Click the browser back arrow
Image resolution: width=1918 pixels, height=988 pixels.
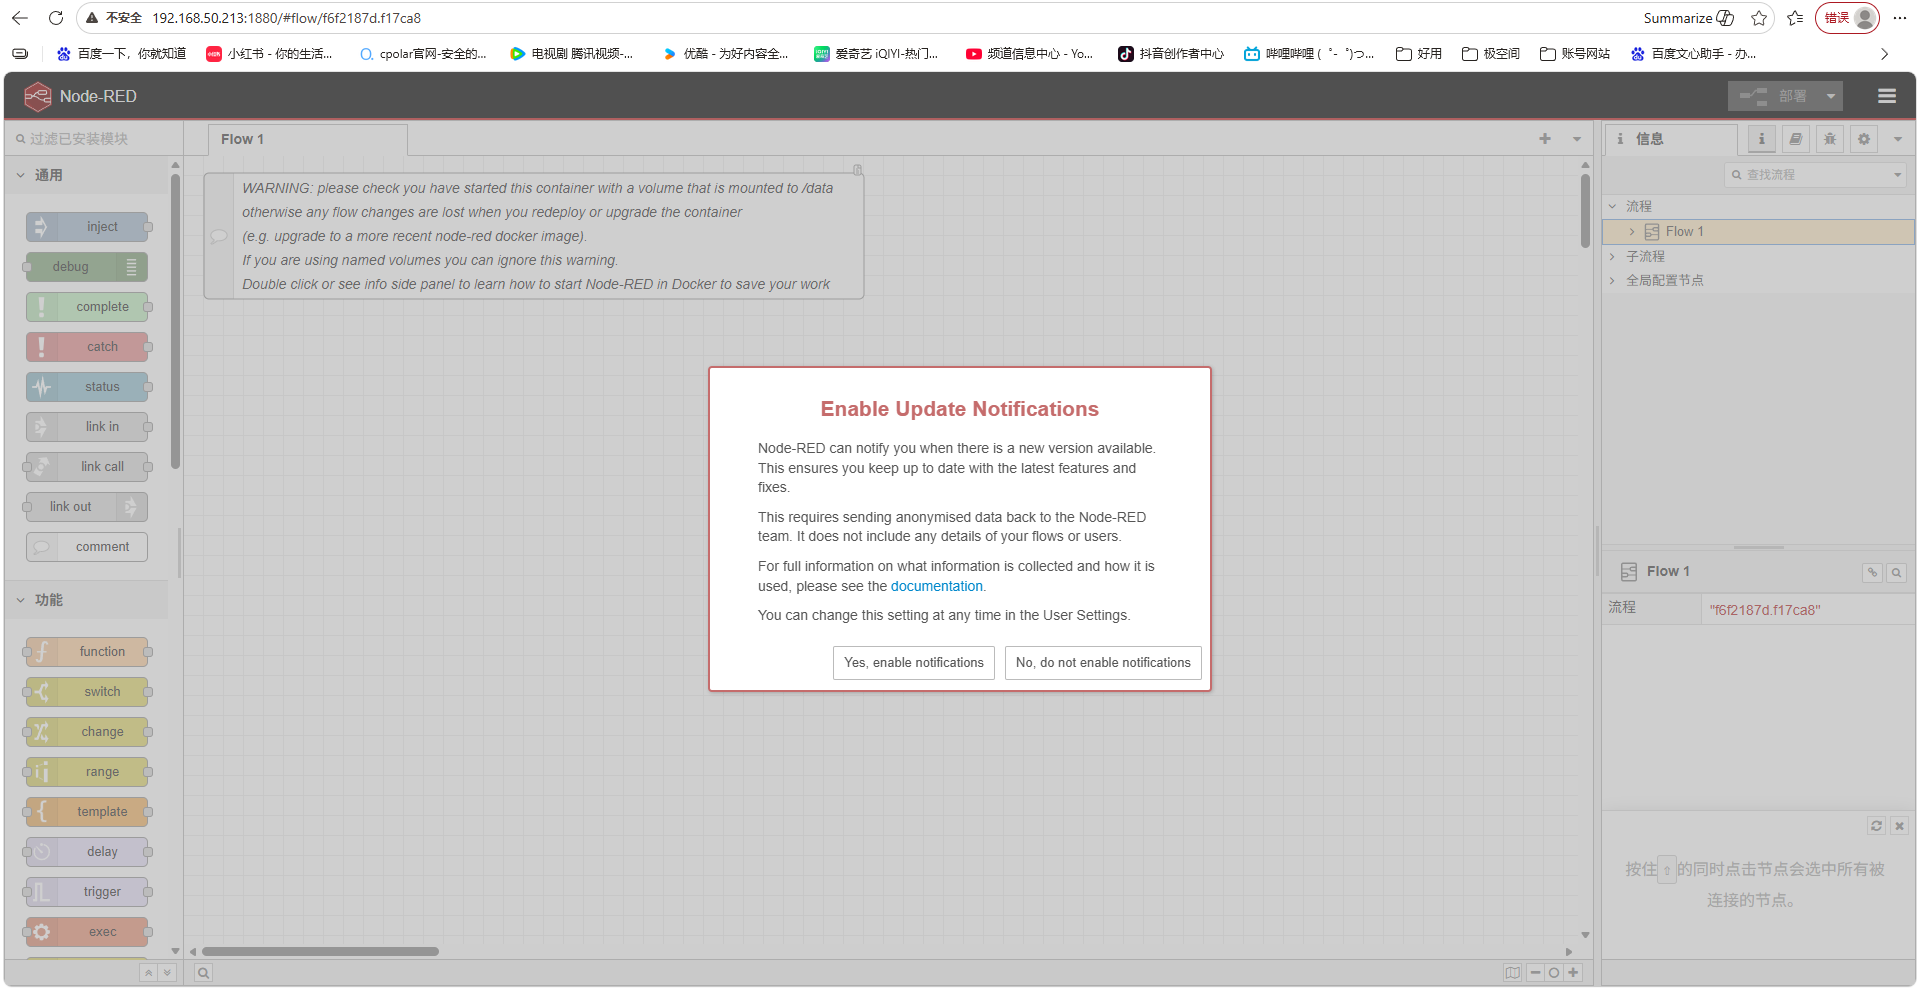[x=20, y=18]
